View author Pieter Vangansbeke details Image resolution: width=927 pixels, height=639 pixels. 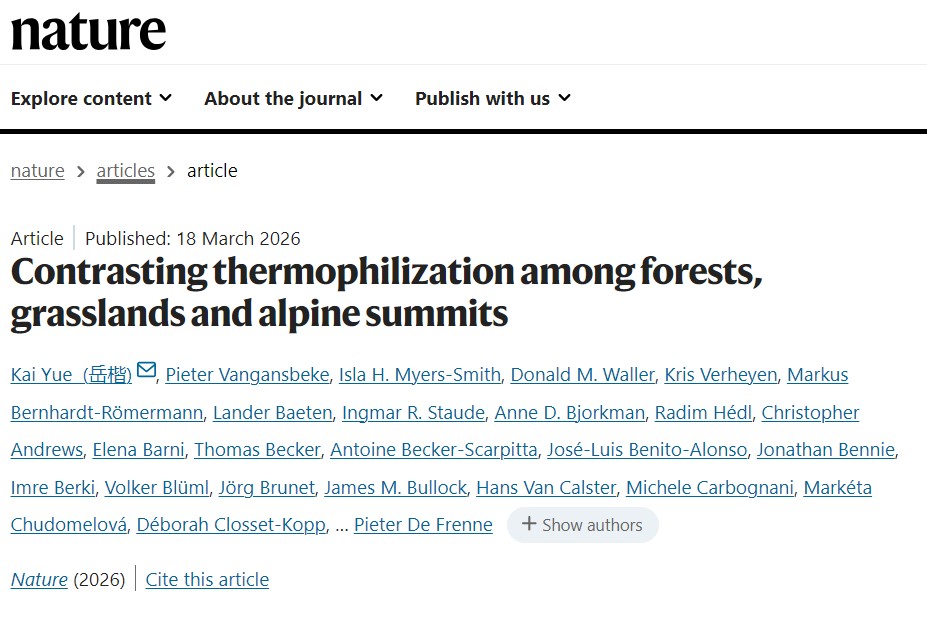247,375
